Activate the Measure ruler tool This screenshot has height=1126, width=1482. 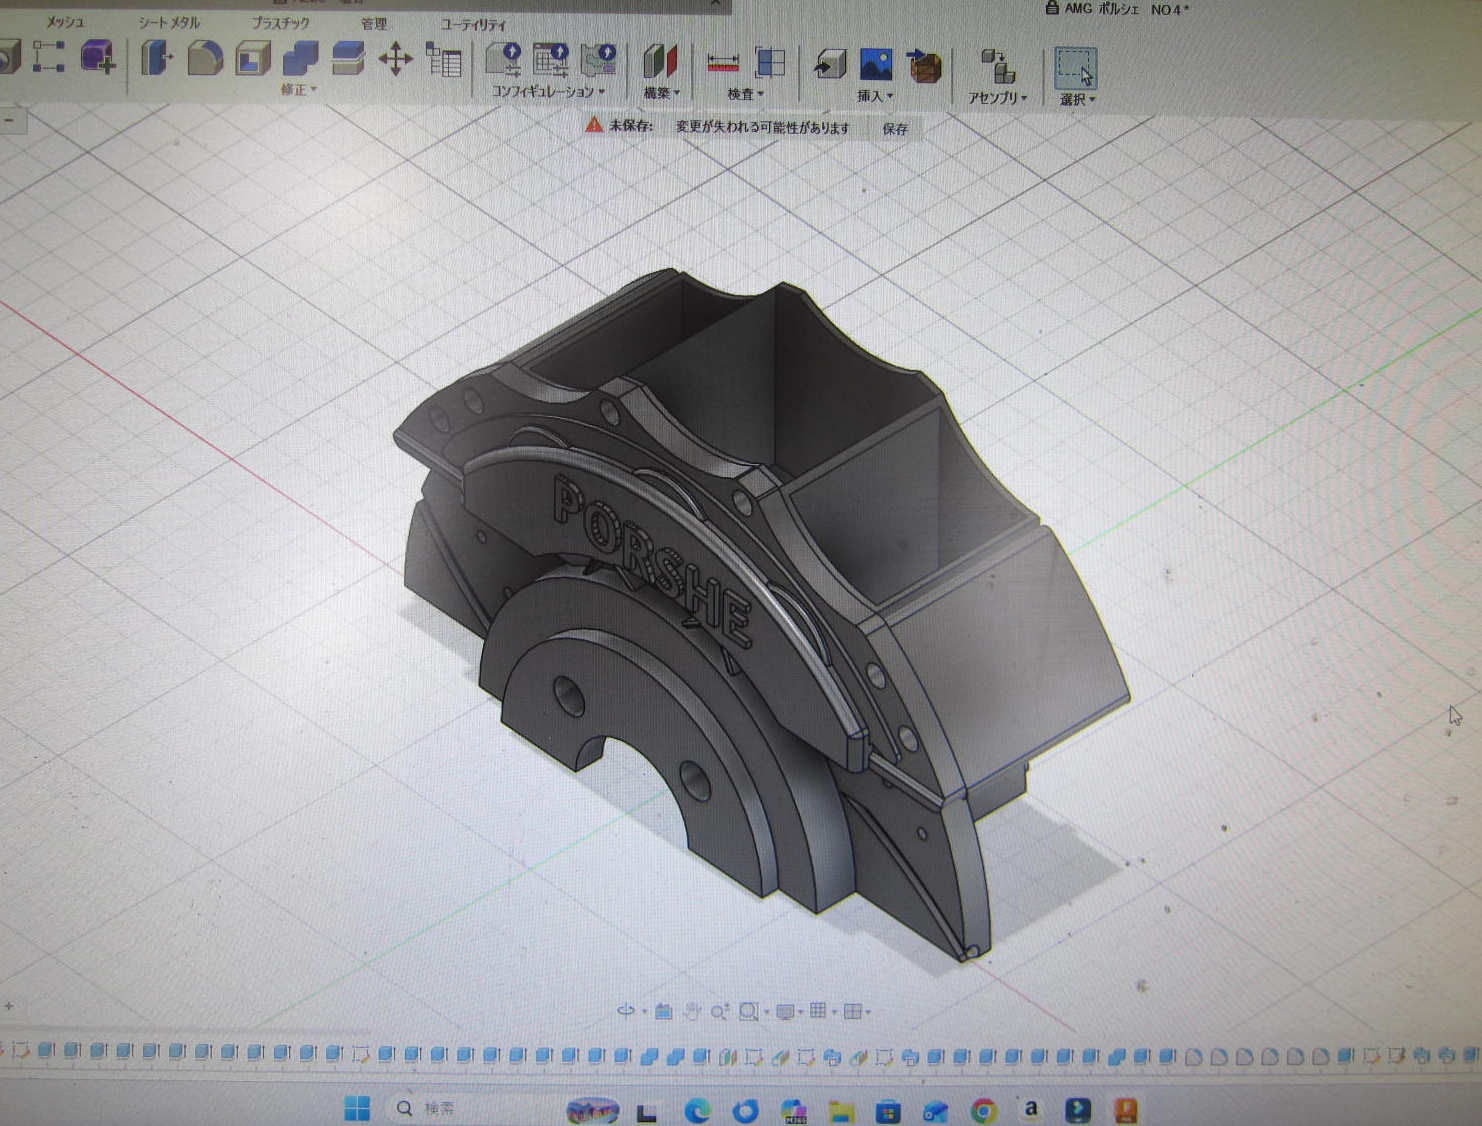click(722, 62)
